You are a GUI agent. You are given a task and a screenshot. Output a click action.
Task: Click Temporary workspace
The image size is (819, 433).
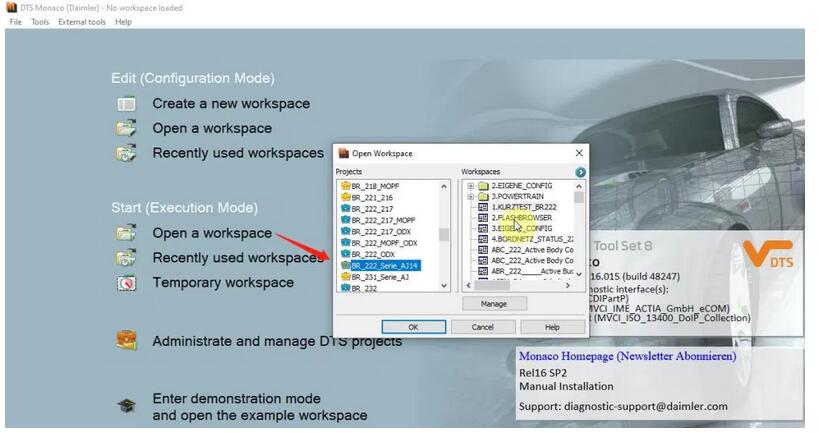pos(223,283)
